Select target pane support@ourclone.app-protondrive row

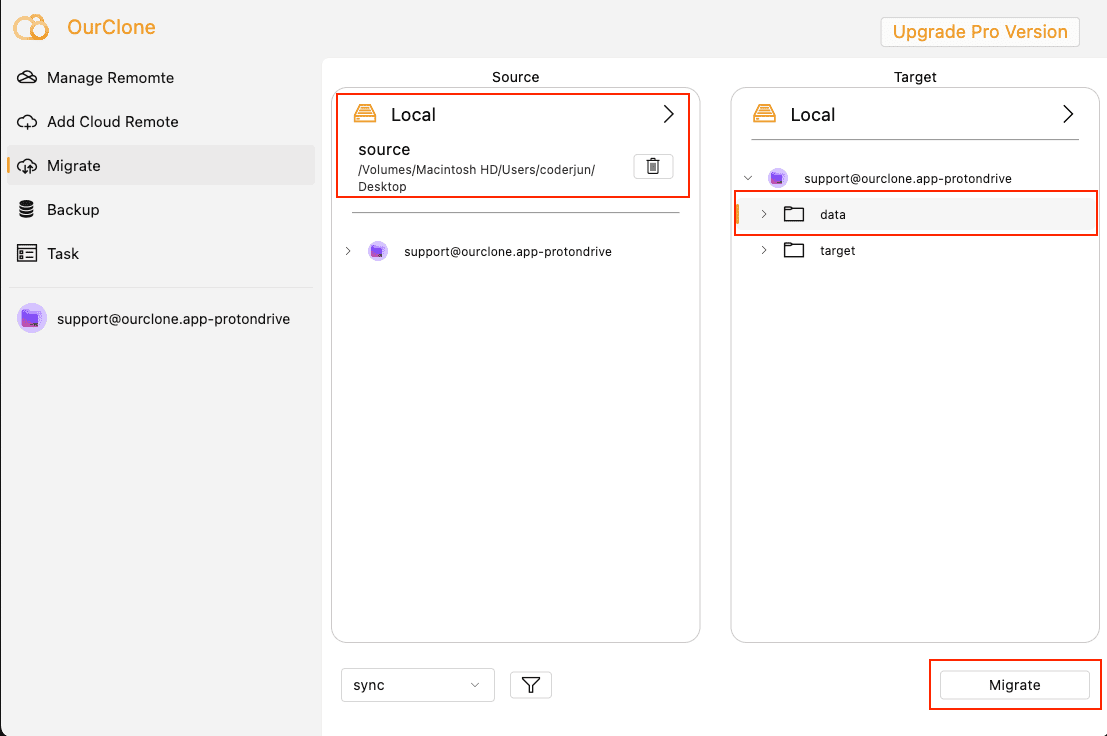[915, 178]
